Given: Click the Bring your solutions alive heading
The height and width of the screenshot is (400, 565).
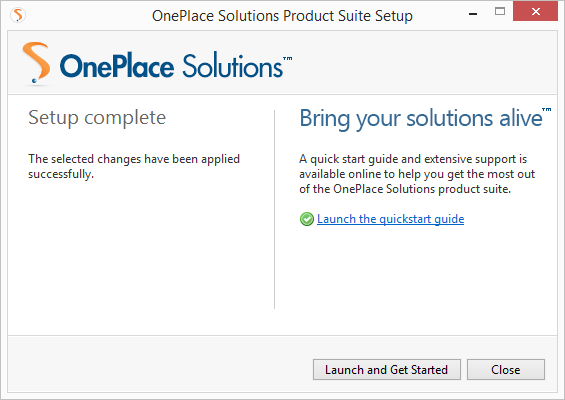Looking at the screenshot, I should coord(421,118).
